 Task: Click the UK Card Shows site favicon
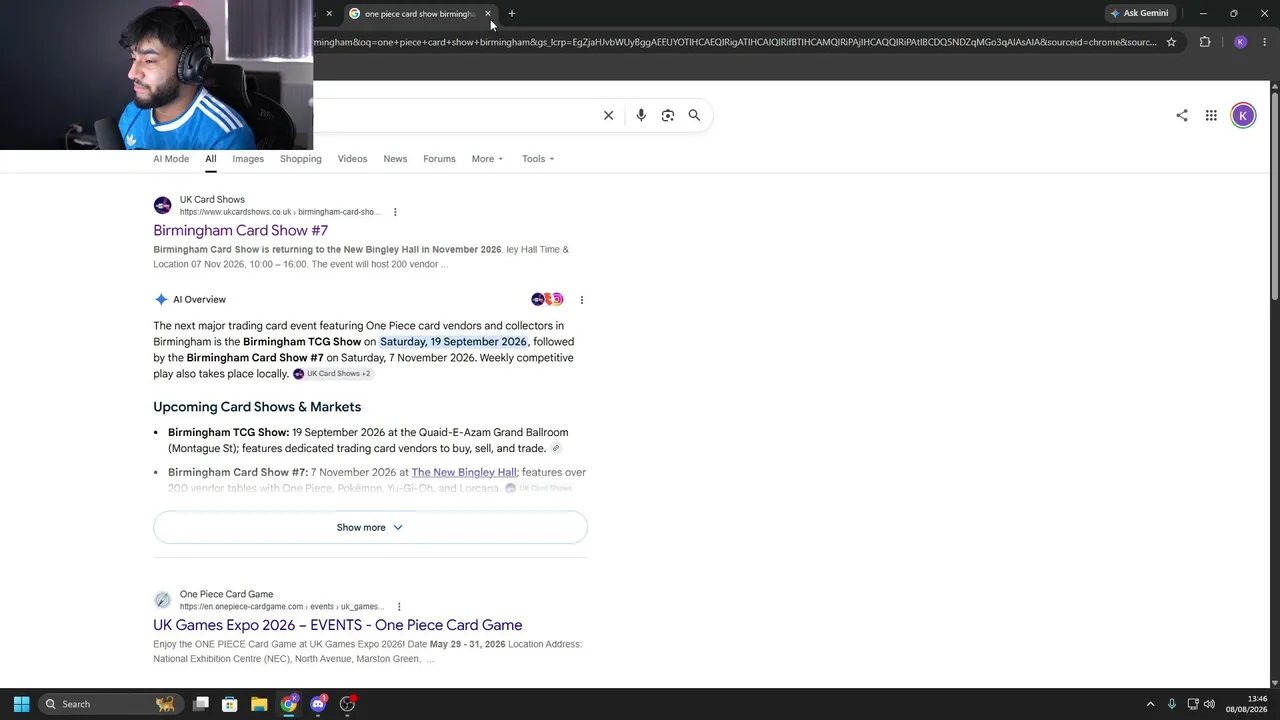click(162, 205)
